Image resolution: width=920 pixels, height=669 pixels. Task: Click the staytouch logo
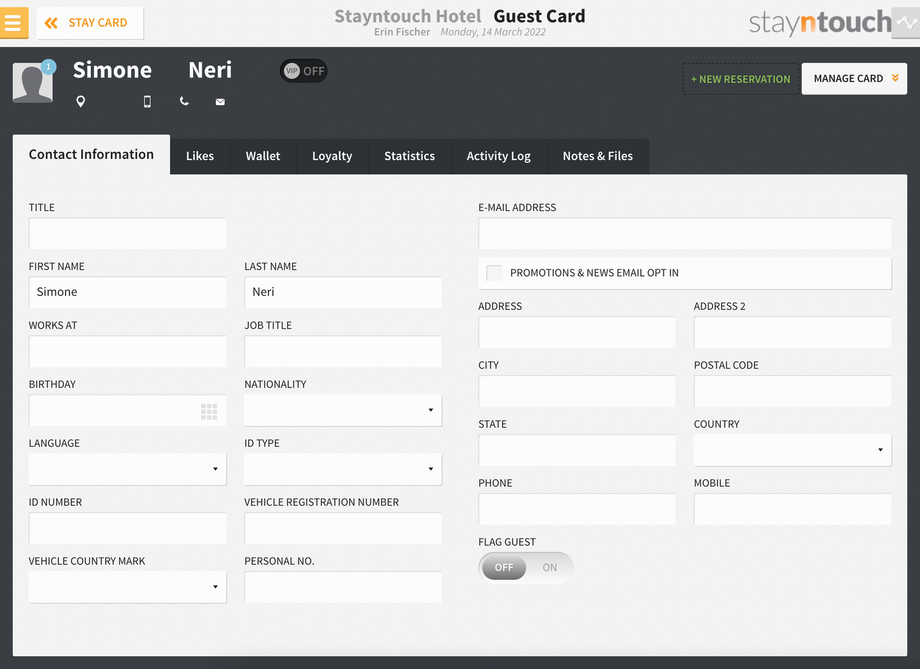click(820, 23)
